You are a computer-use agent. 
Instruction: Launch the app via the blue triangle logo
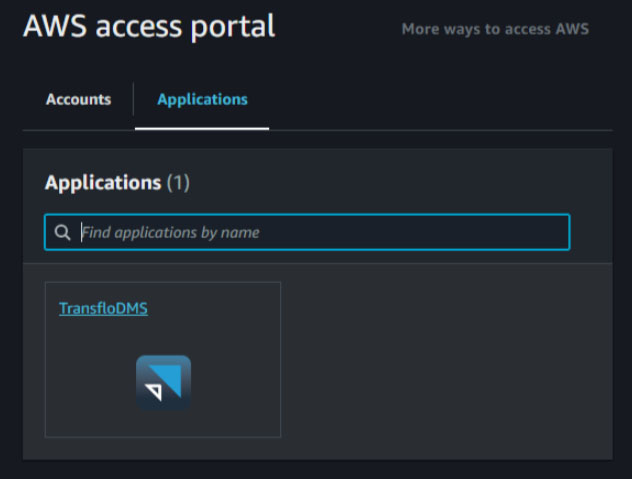pos(163,382)
